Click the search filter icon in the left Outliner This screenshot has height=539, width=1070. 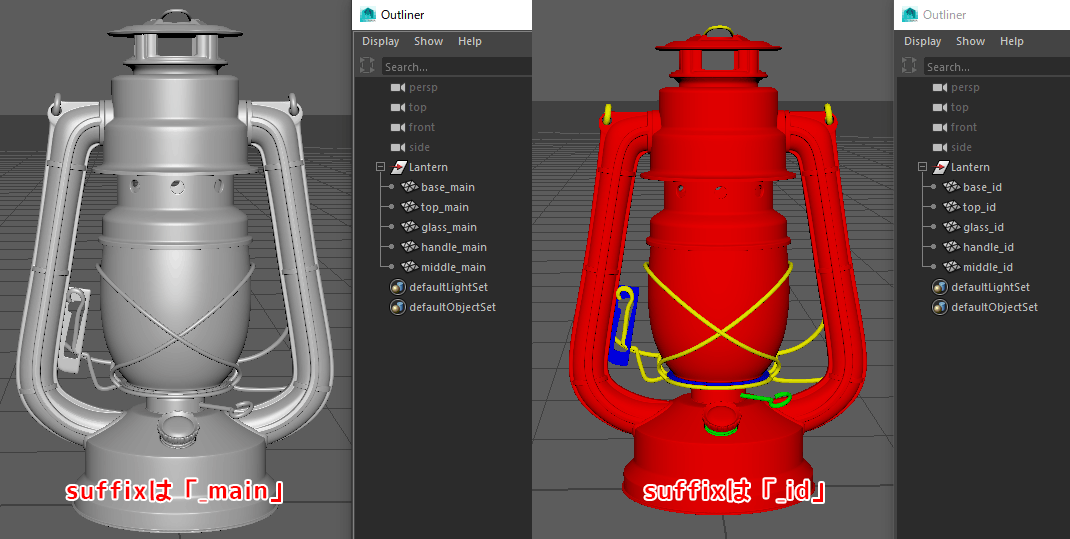(368, 67)
